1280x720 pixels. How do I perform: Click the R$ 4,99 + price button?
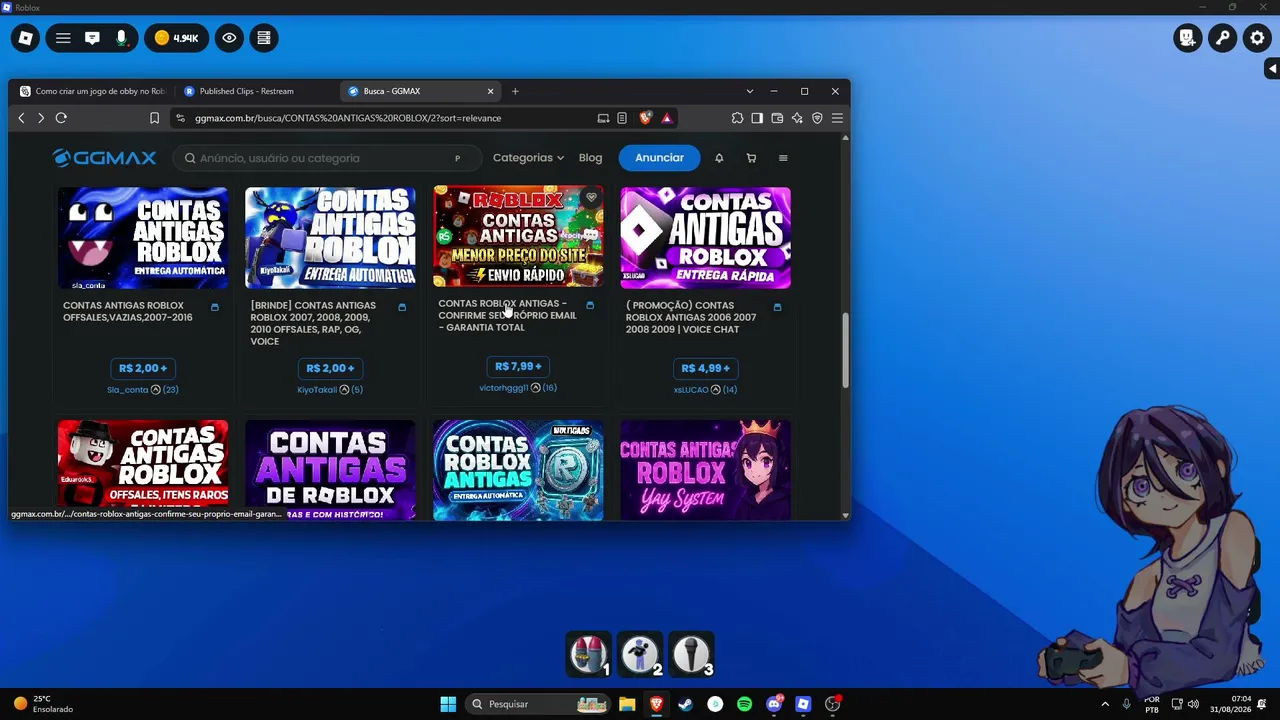pyautogui.click(x=705, y=368)
